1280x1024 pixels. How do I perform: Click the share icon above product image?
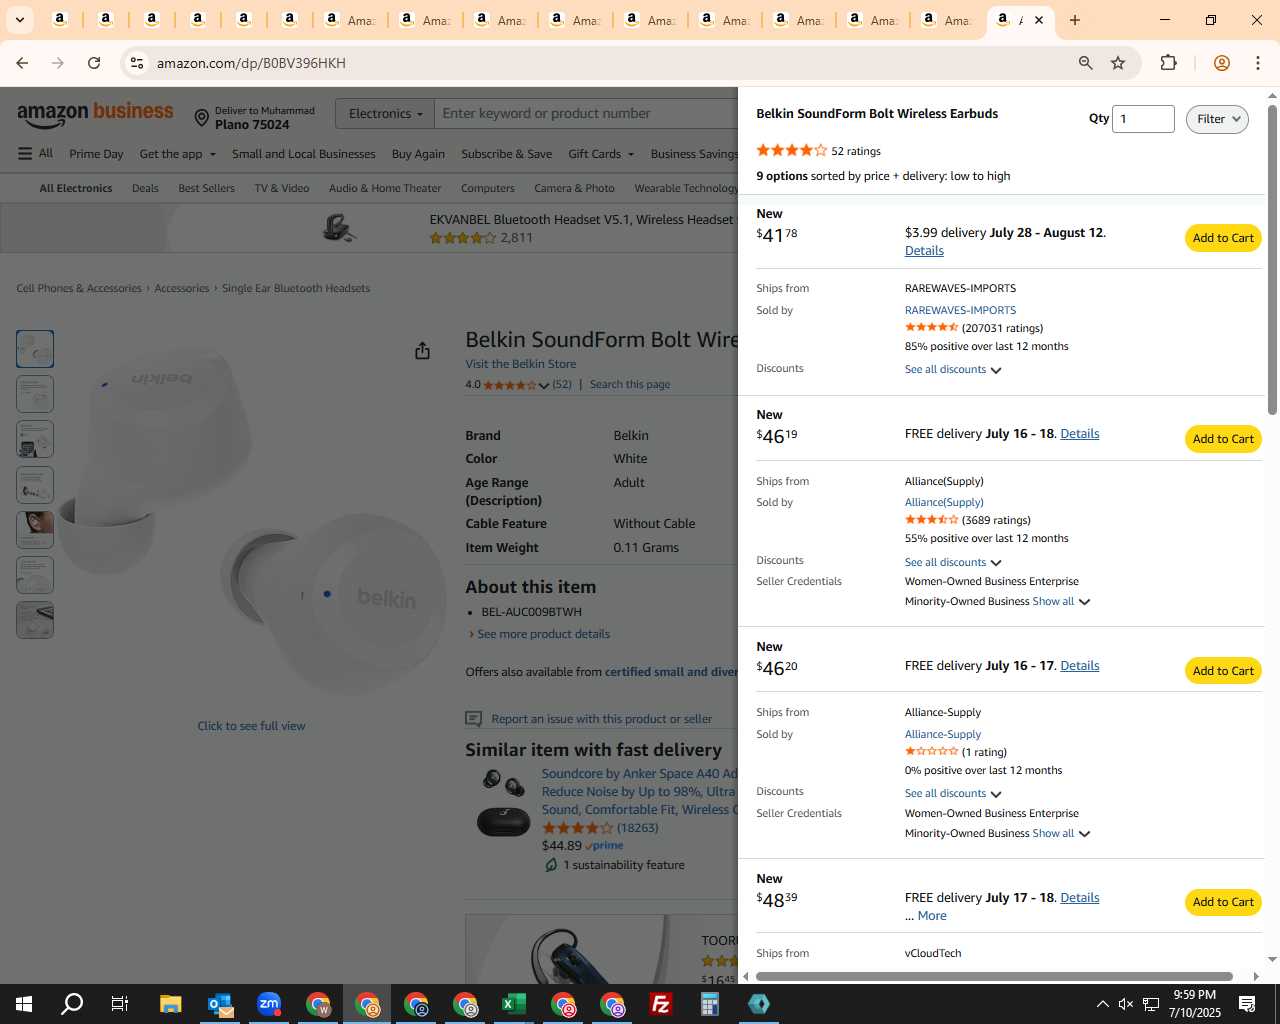tap(422, 350)
